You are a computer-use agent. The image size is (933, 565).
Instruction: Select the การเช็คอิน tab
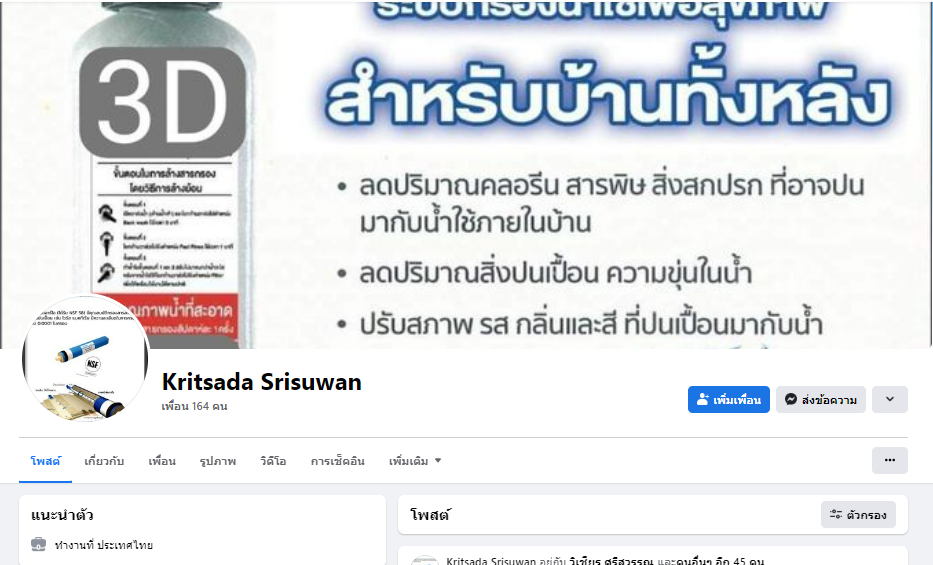tap(337, 461)
